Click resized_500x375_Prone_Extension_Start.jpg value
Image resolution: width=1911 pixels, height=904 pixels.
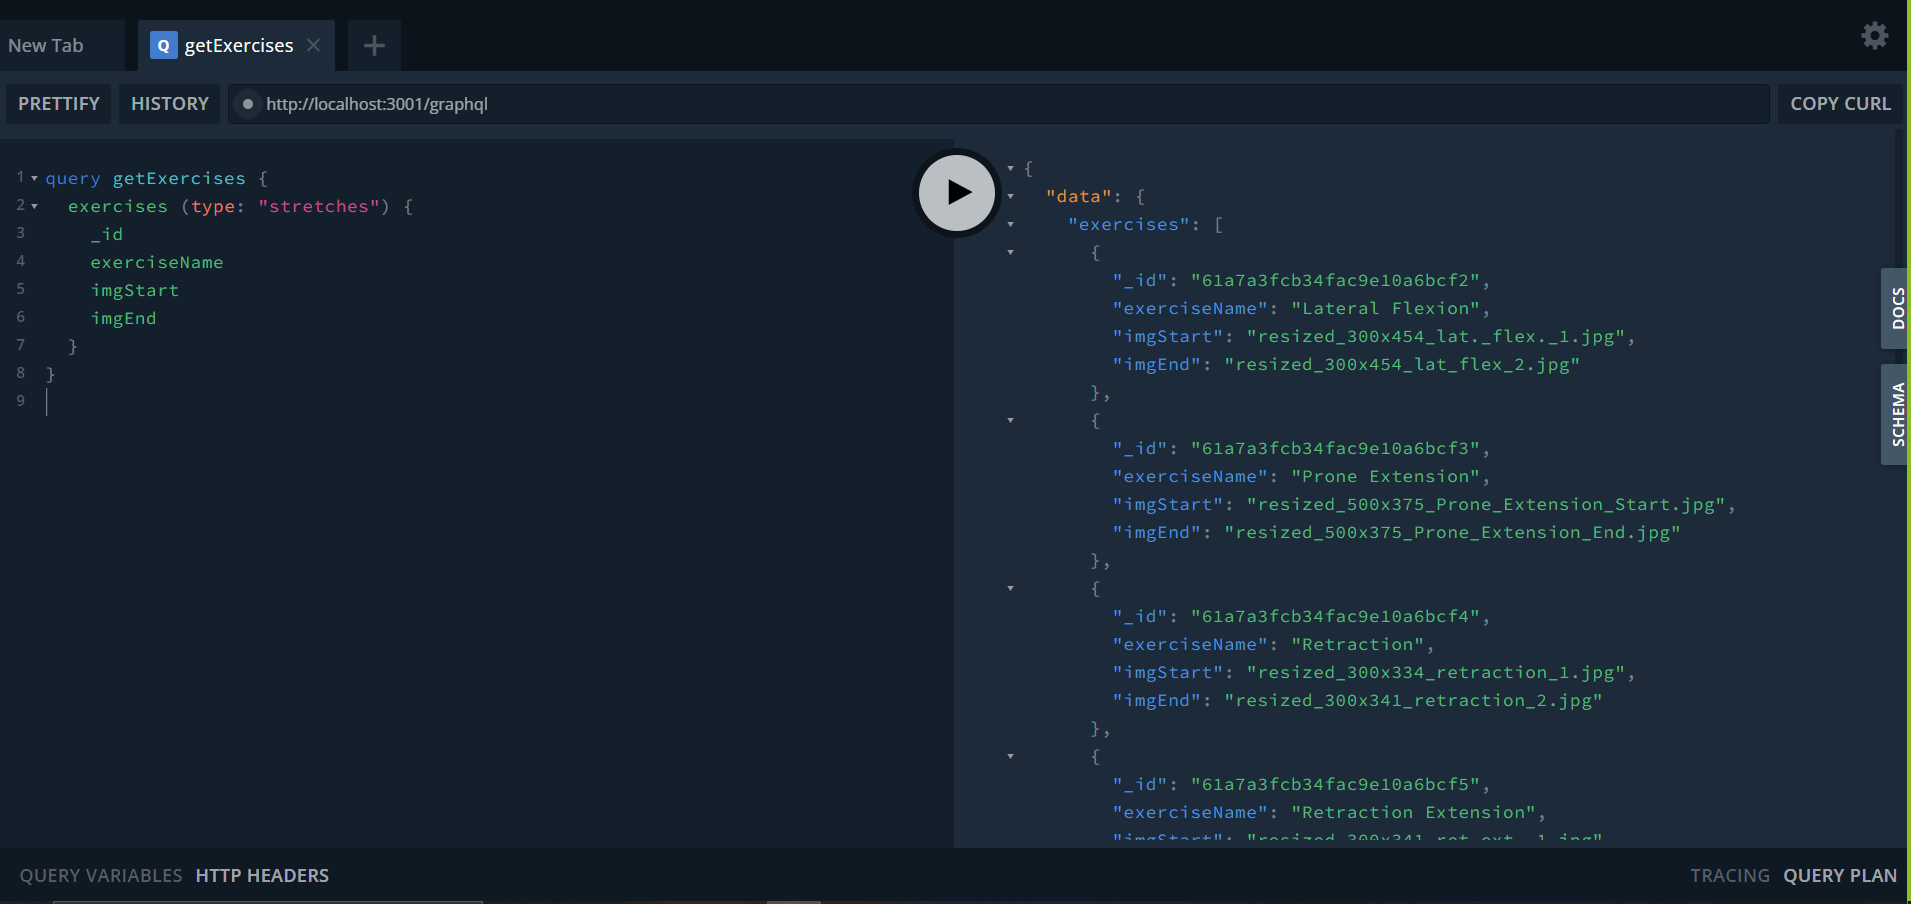pyautogui.click(x=1486, y=504)
